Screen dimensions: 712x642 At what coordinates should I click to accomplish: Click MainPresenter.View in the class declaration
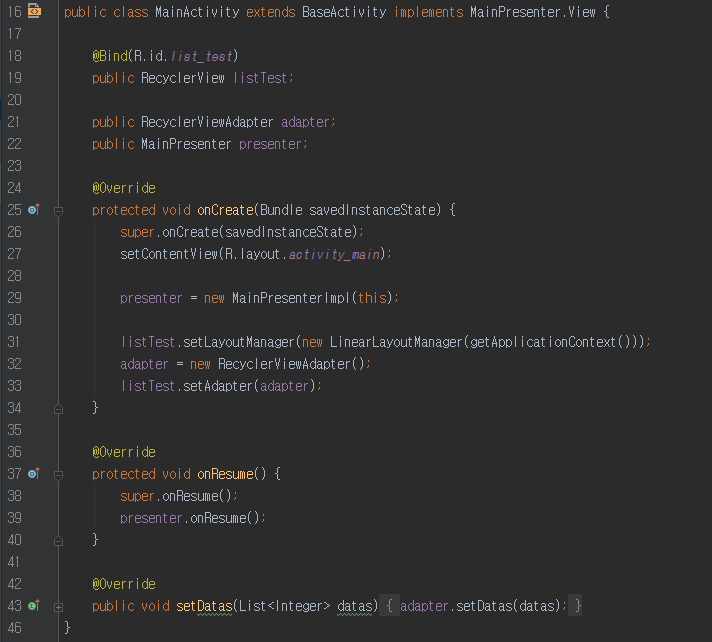533,12
